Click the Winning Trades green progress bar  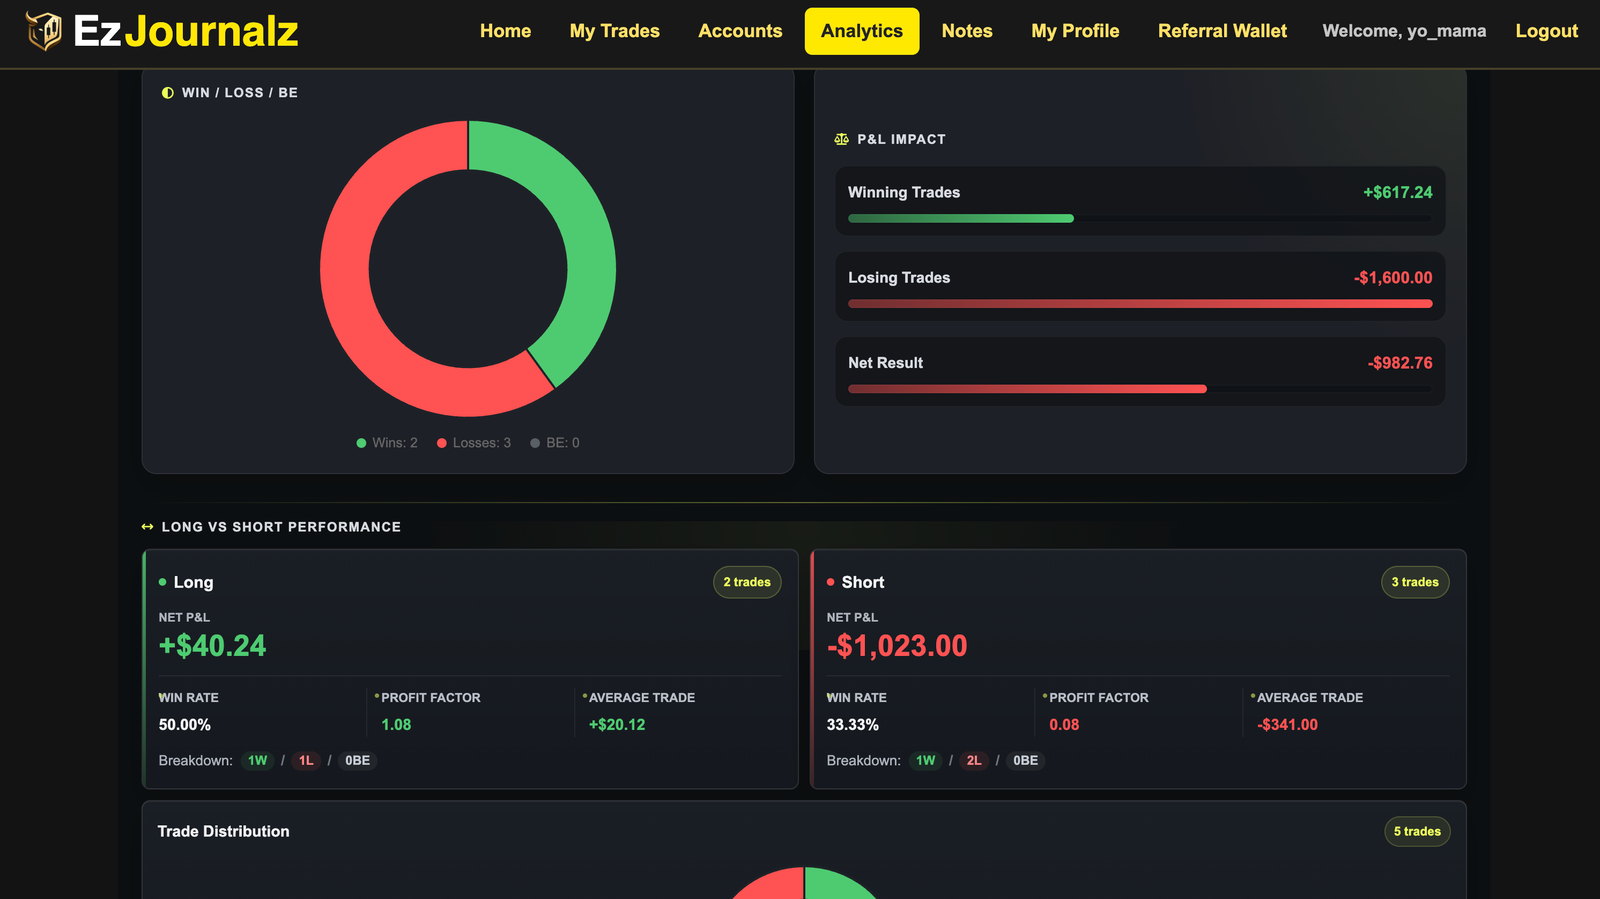[x=961, y=218]
